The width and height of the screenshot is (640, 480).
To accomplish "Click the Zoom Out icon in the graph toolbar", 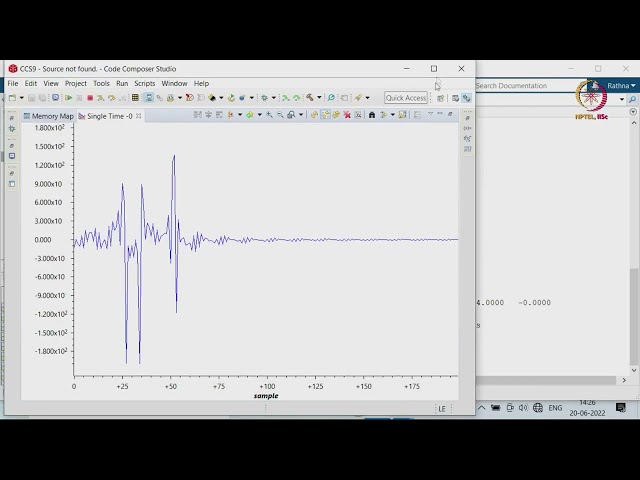I will 280,115.
